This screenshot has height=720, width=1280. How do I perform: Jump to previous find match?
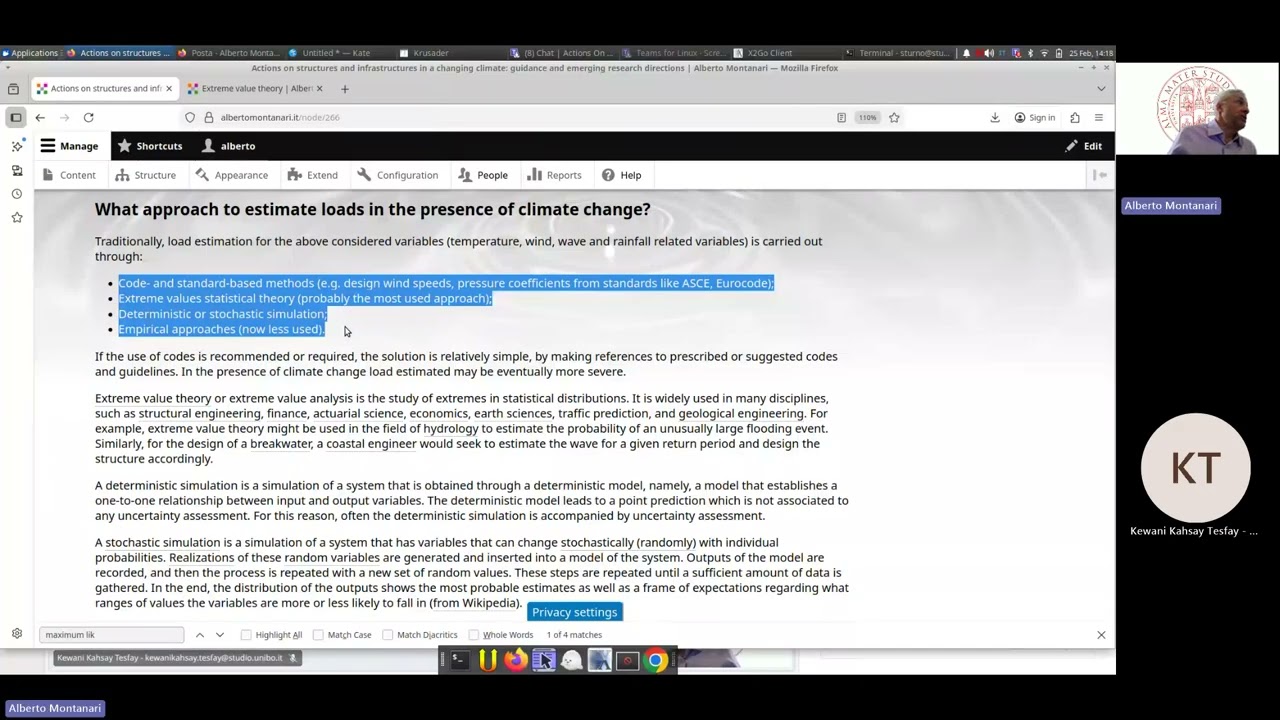pos(200,635)
